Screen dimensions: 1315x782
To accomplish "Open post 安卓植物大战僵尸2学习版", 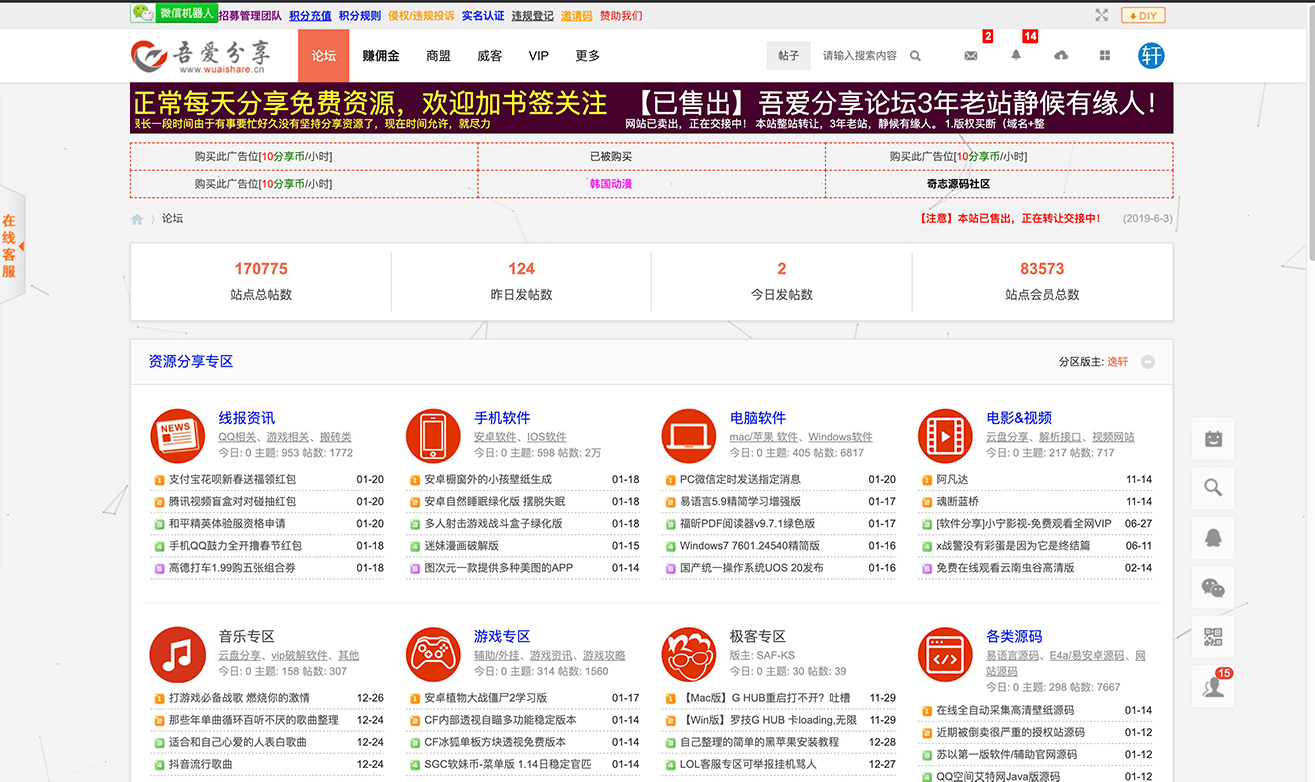I will pos(485,698).
